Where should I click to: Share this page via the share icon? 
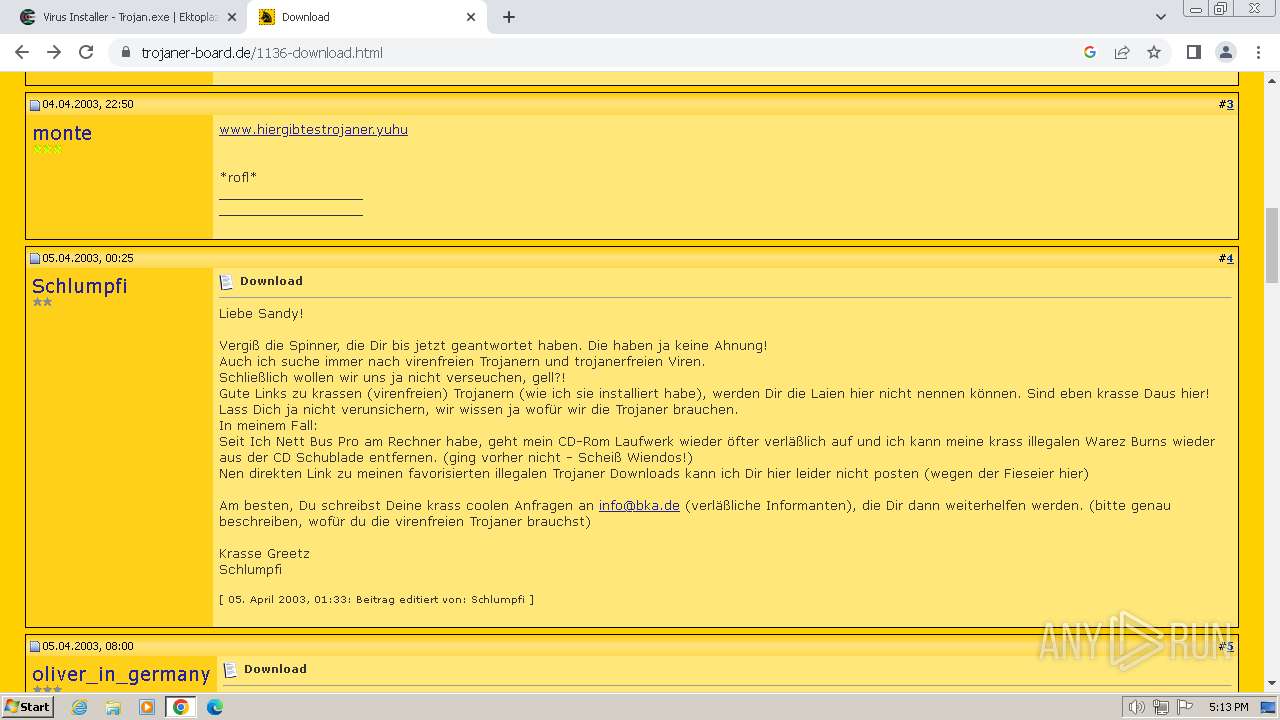point(1122,52)
